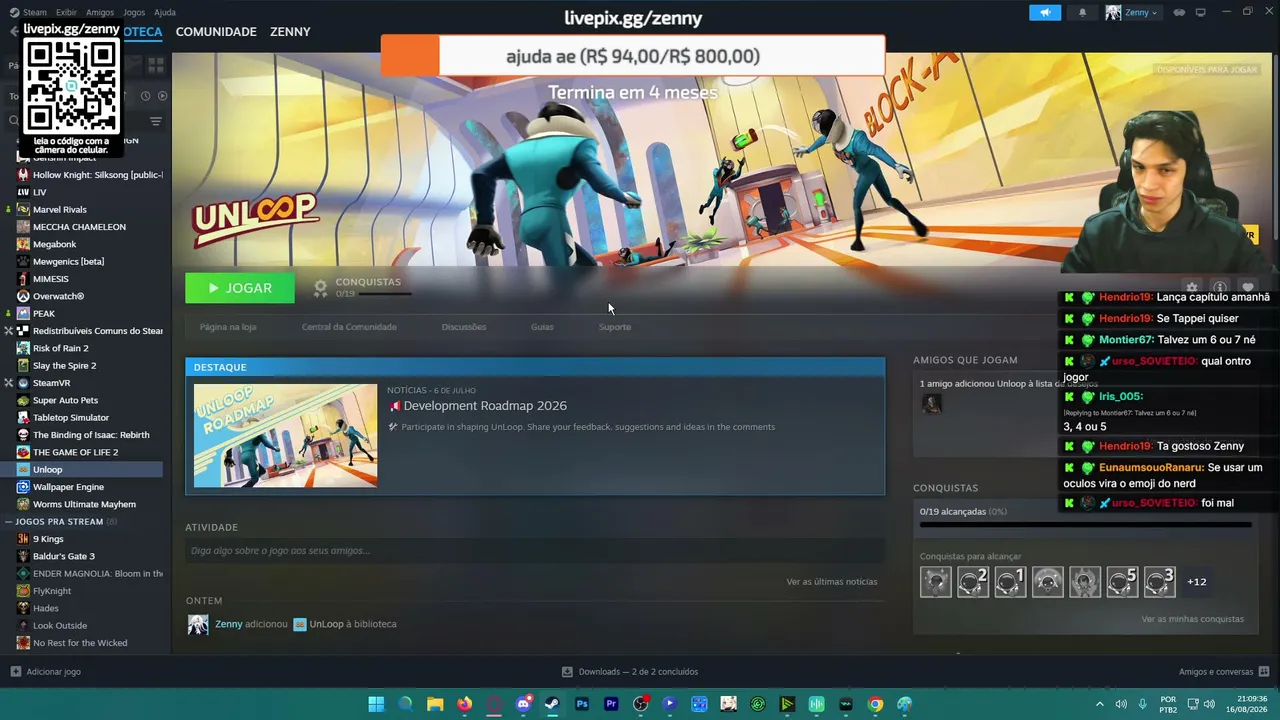Screen dimensions: 1280x720
Task: Open the ZENNY profile tab
Action: tap(290, 32)
